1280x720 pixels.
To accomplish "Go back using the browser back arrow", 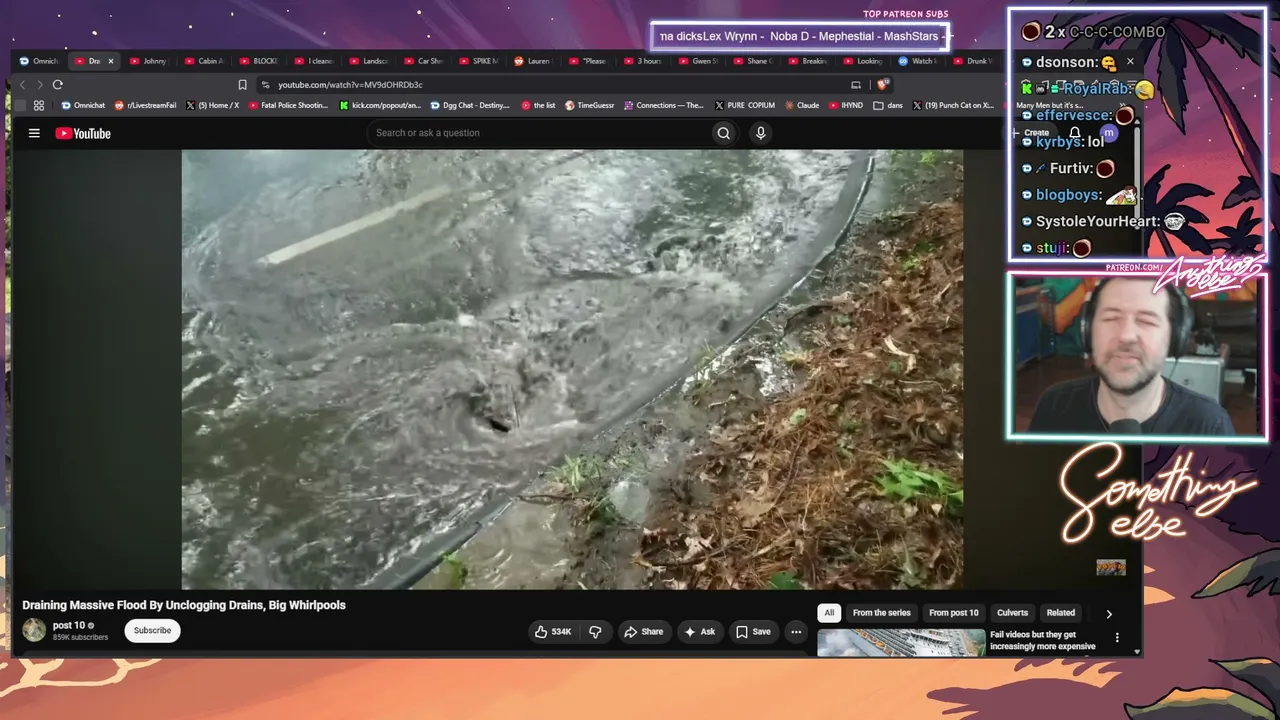I will pyautogui.click(x=23, y=85).
